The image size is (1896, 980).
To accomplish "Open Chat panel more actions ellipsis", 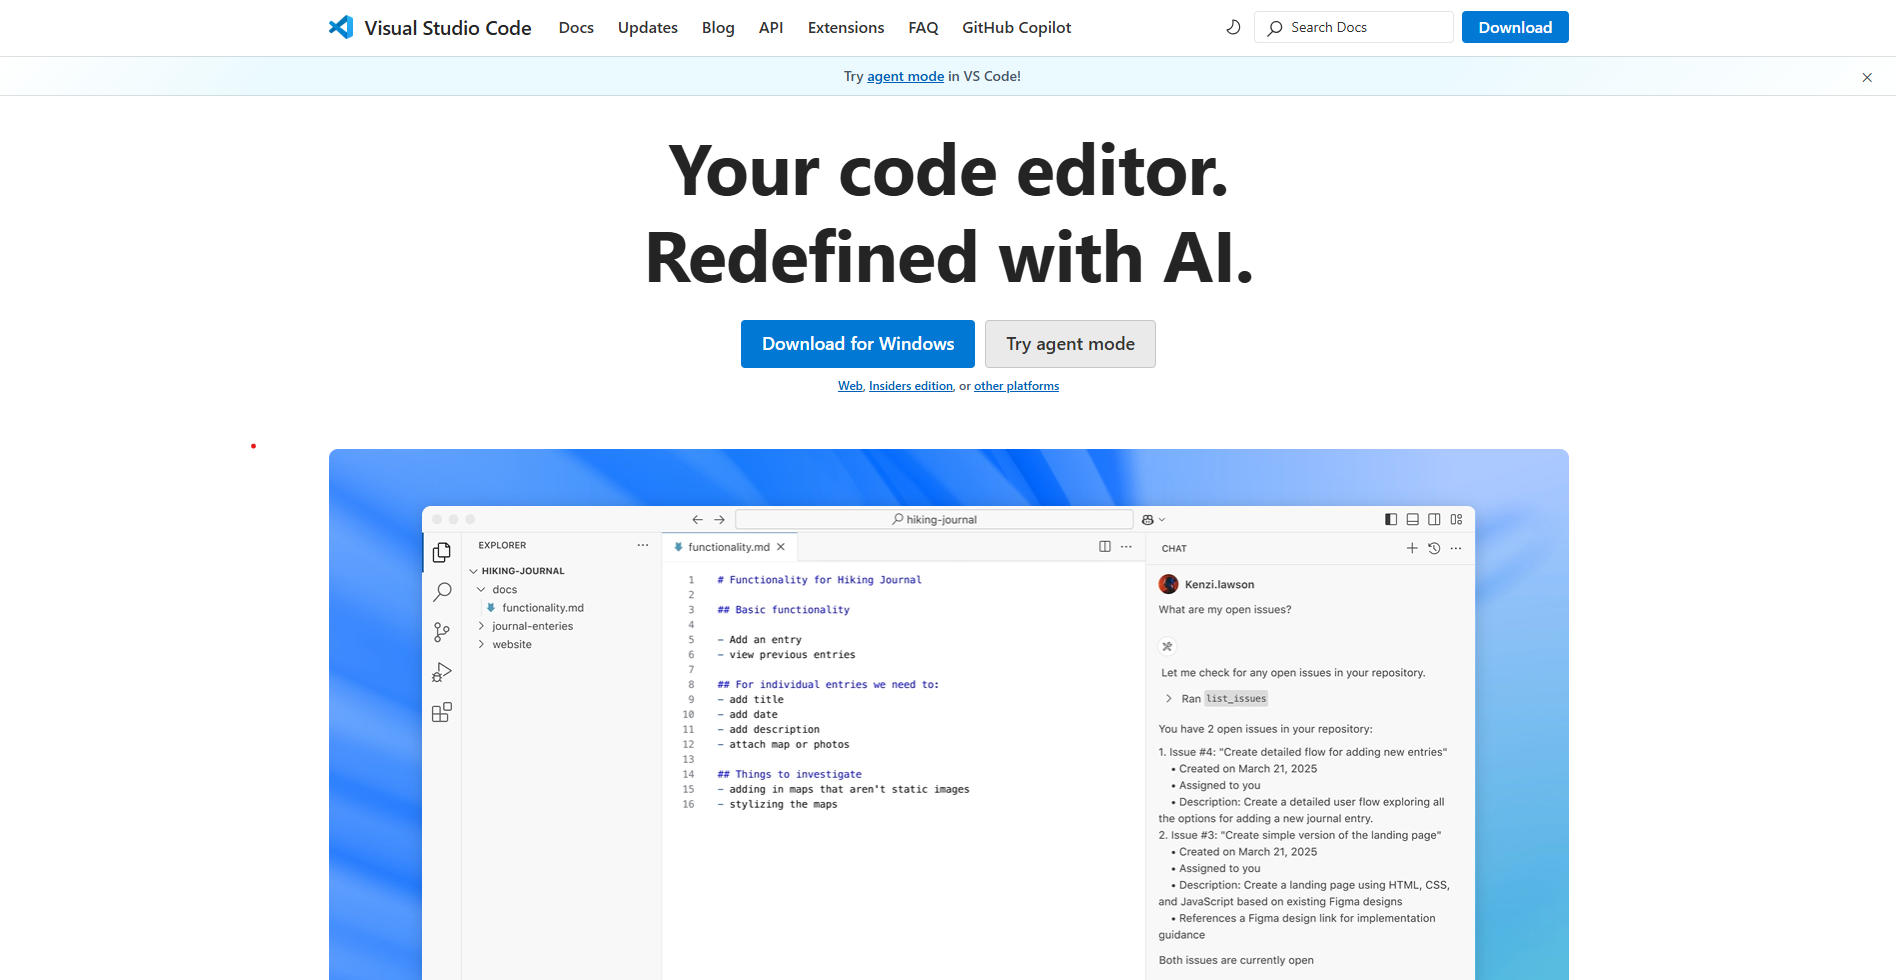I will 1456,548.
